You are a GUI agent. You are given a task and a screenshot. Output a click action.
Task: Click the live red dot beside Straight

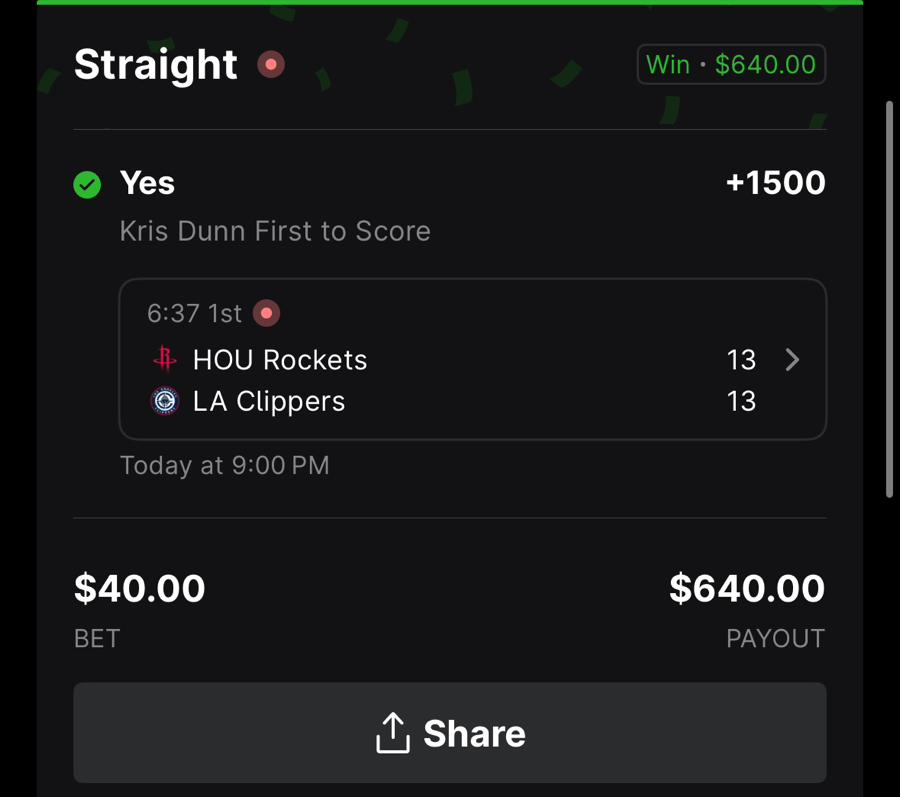click(x=270, y=64)
